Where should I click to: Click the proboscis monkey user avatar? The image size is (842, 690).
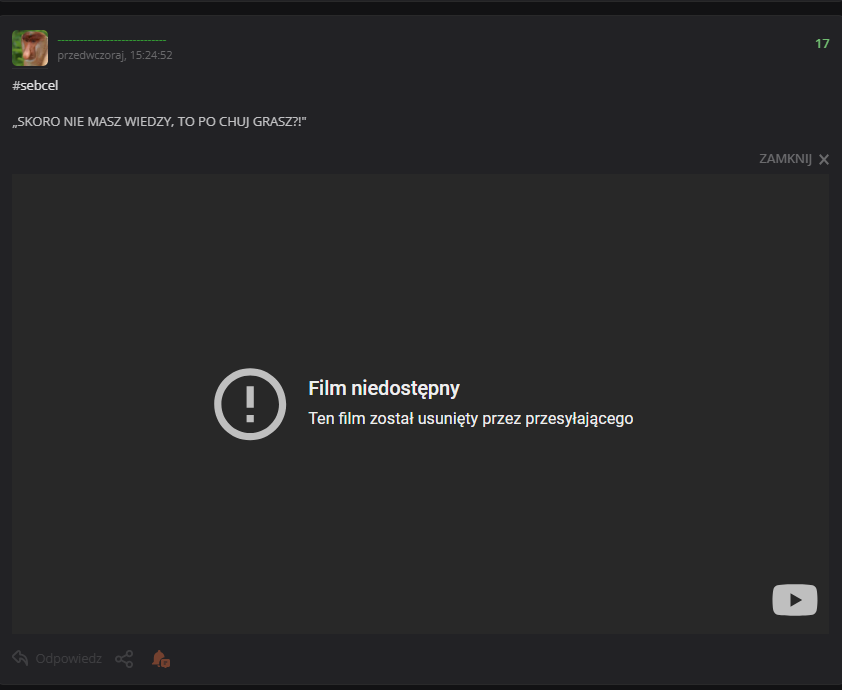30,48
